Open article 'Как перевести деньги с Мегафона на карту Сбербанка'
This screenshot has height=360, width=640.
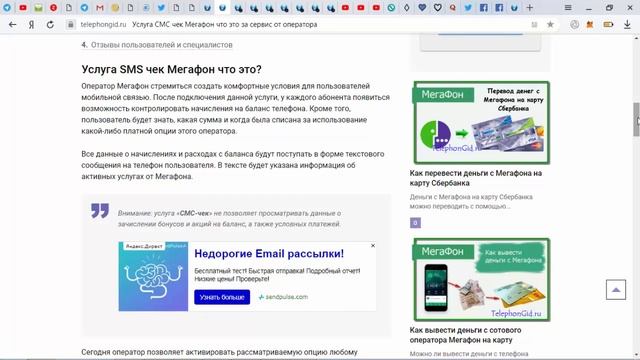click(476, 178)
